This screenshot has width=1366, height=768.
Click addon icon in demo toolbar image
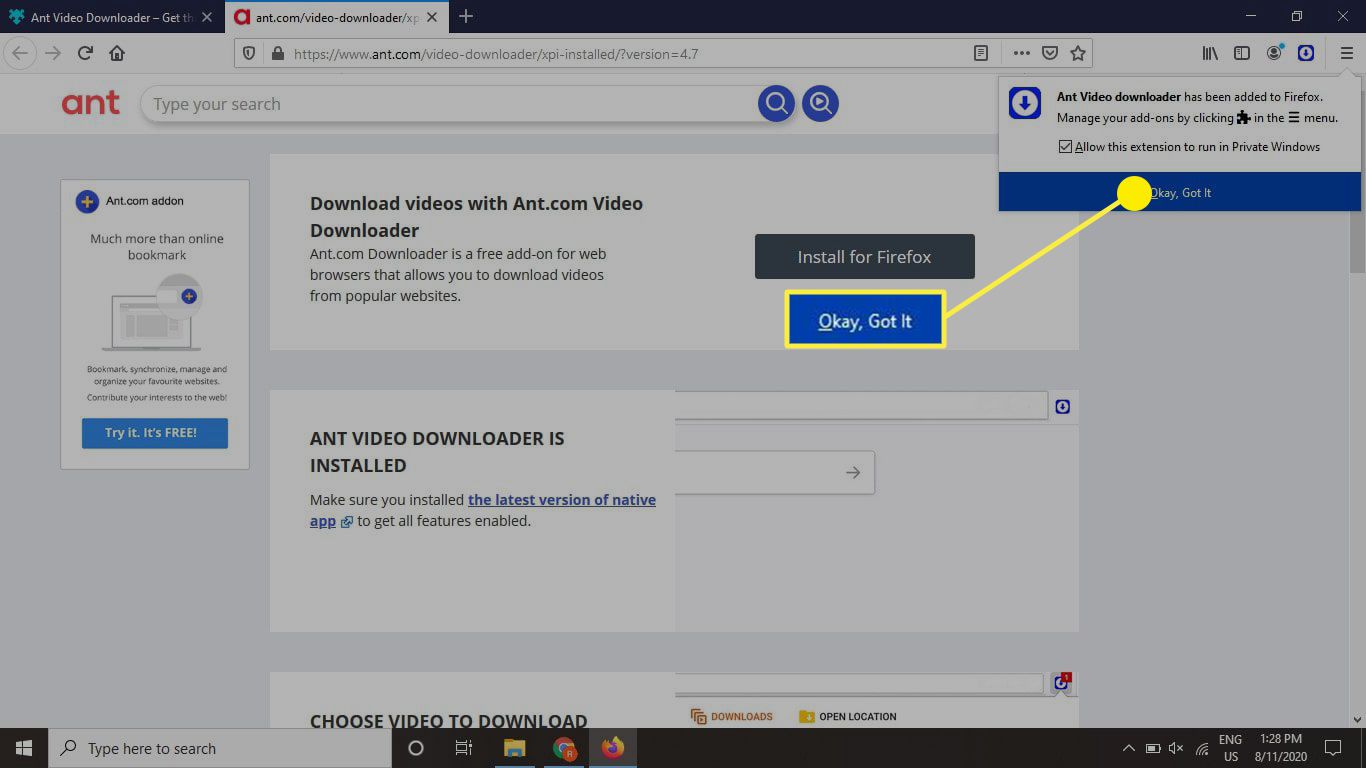pos(1062,406)
